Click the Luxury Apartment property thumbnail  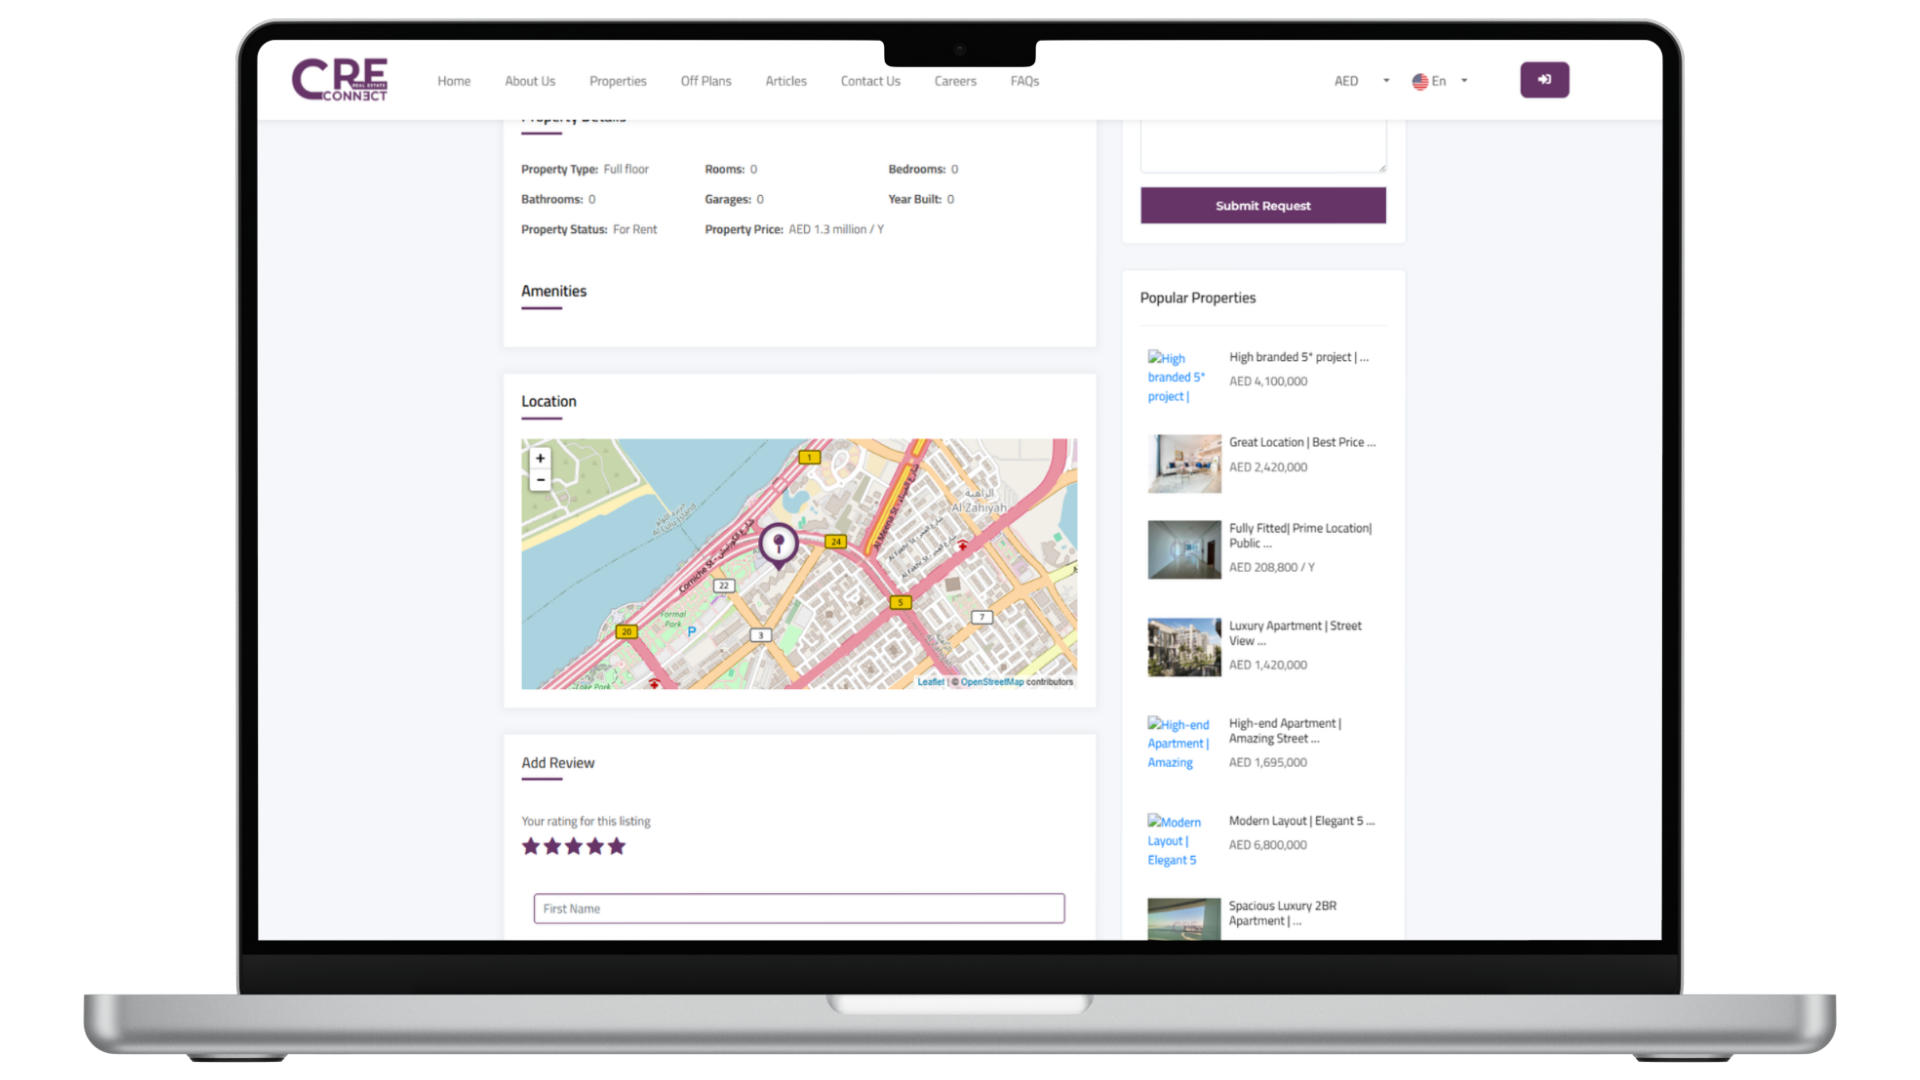tap(1184, 647)
